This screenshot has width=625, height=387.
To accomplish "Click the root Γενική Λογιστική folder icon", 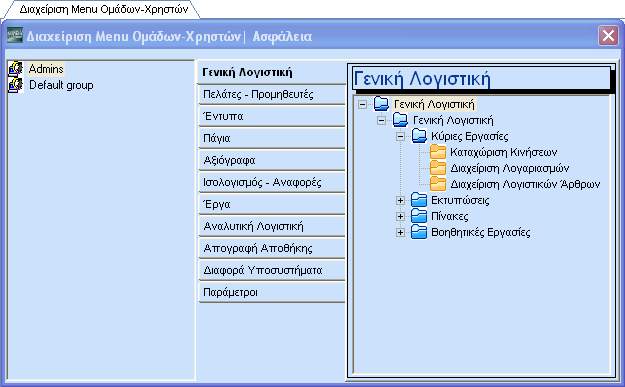I will [x=381, y=104].
